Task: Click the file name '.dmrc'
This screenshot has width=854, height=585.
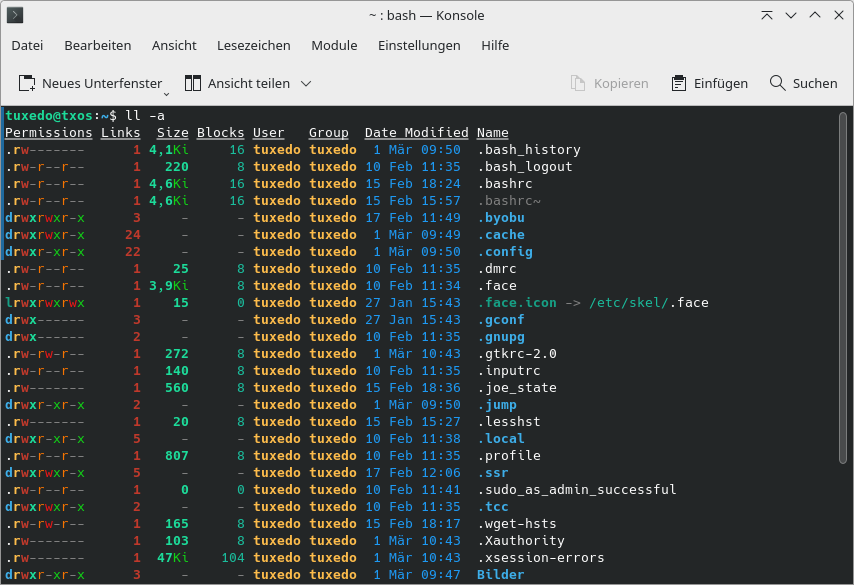Action: (x=497, y=269)
